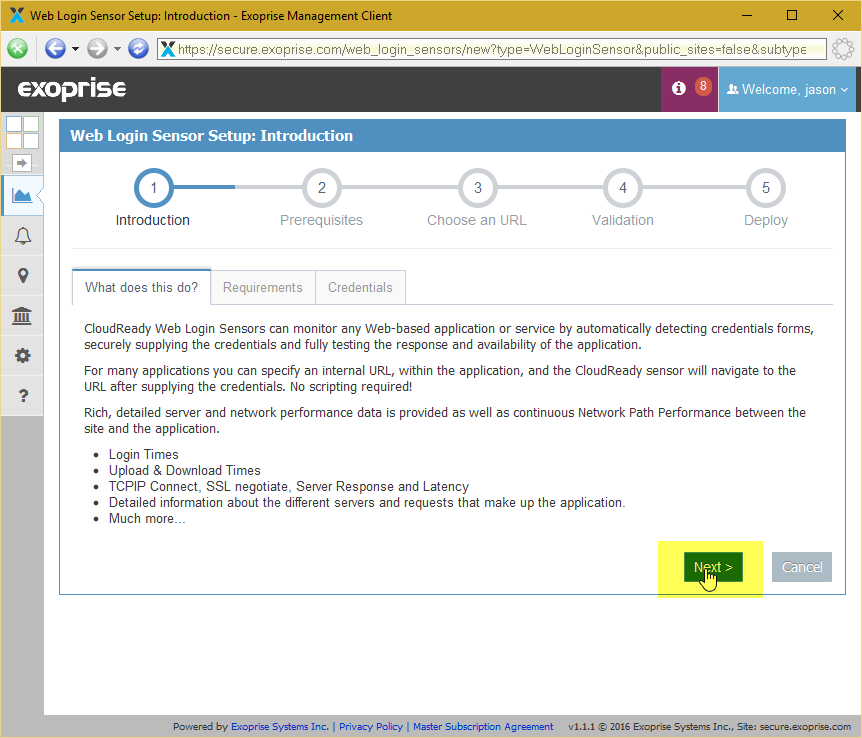This screenshot has width=862, height=738.
Task: Click the Cancel button
Action: point(802,567)
